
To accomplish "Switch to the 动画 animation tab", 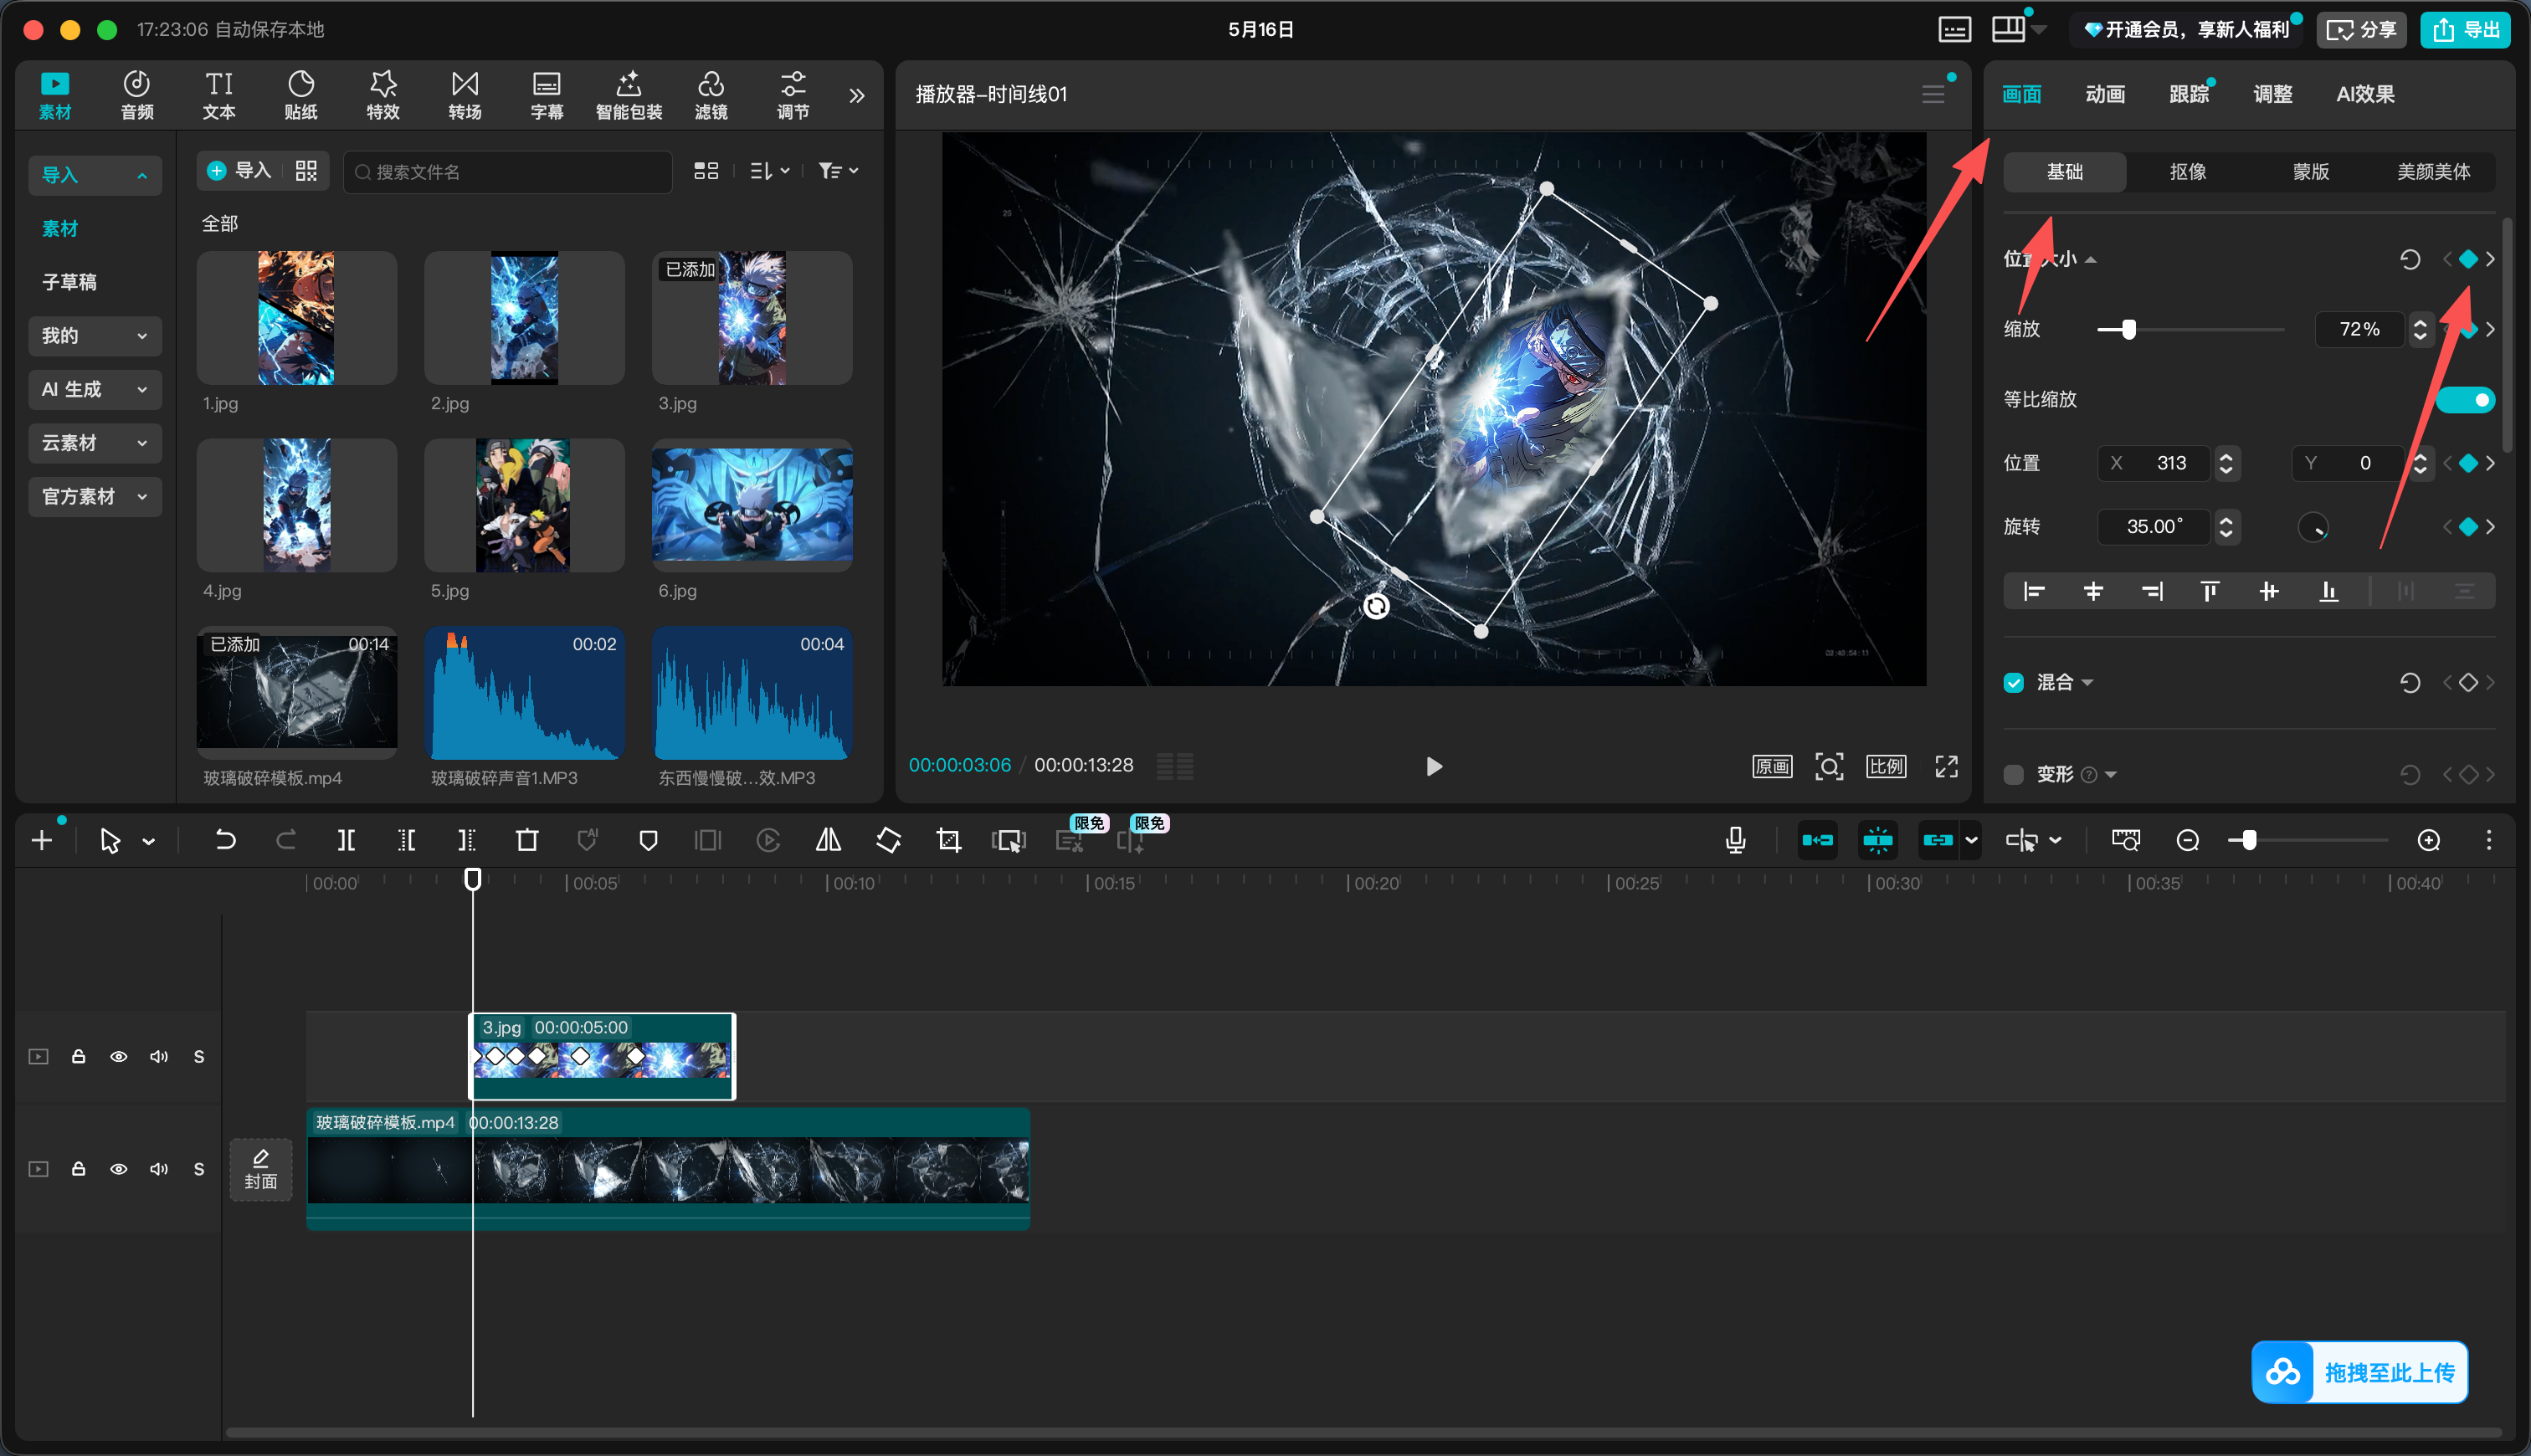I will point(2105,94).
